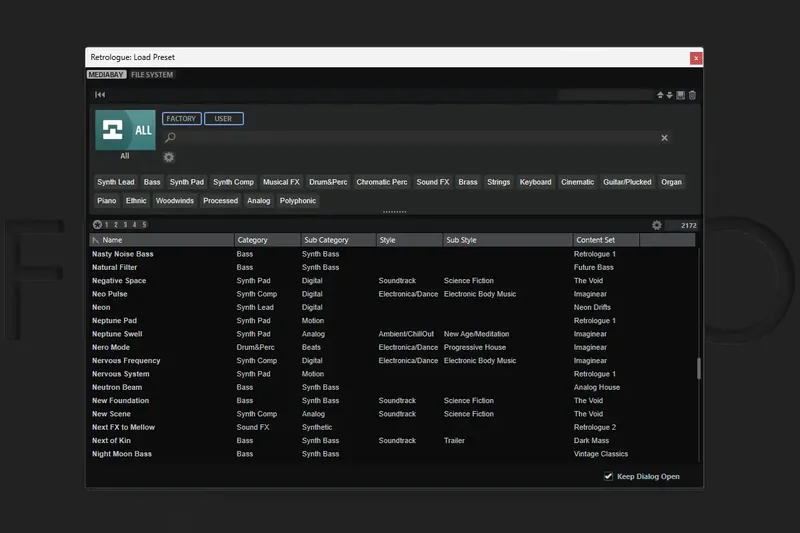Click the Content Set column header

point(605,240)
